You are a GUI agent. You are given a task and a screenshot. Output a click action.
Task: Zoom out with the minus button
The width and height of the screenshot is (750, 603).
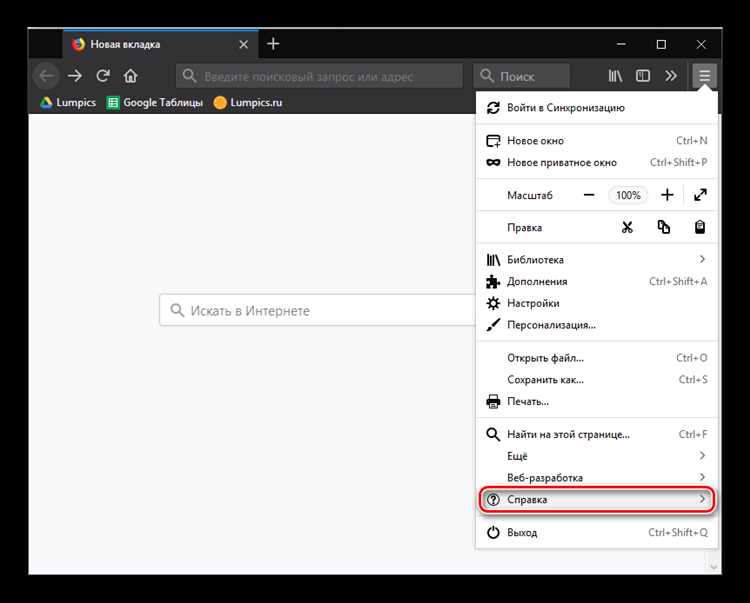(x=589, y=195)
